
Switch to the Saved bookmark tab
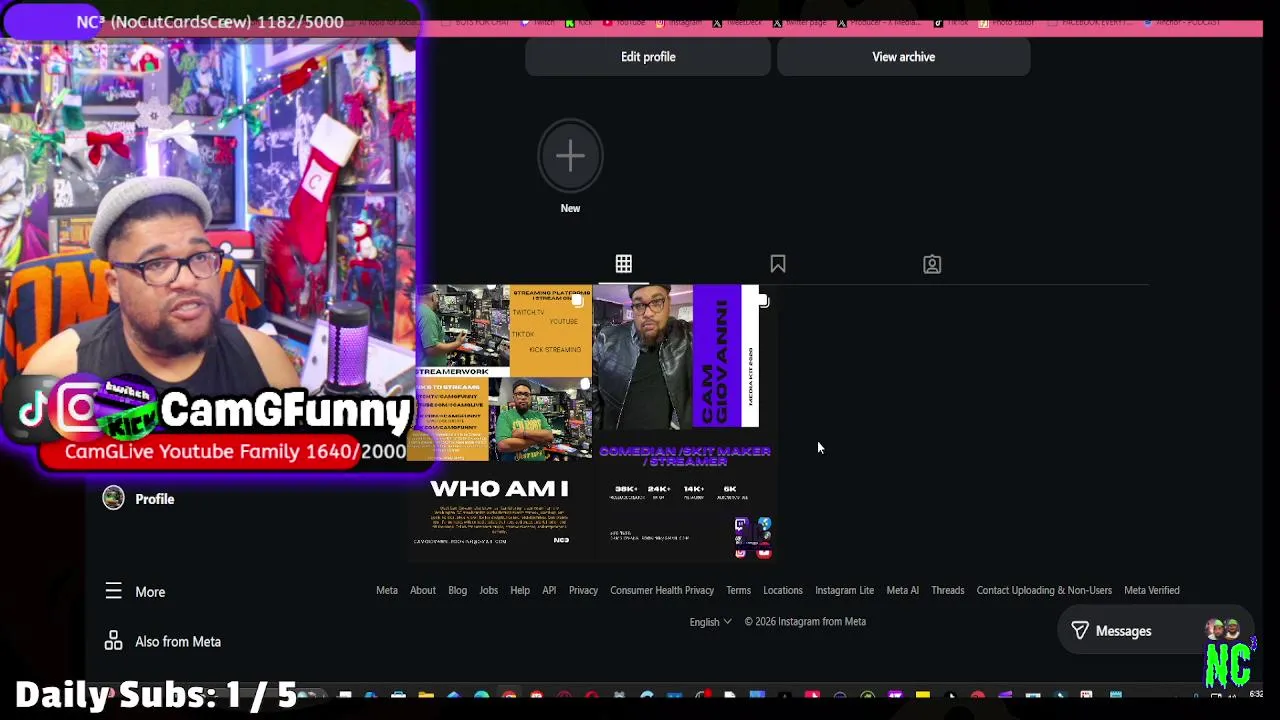pyautogui.click(x=778, y=264)
